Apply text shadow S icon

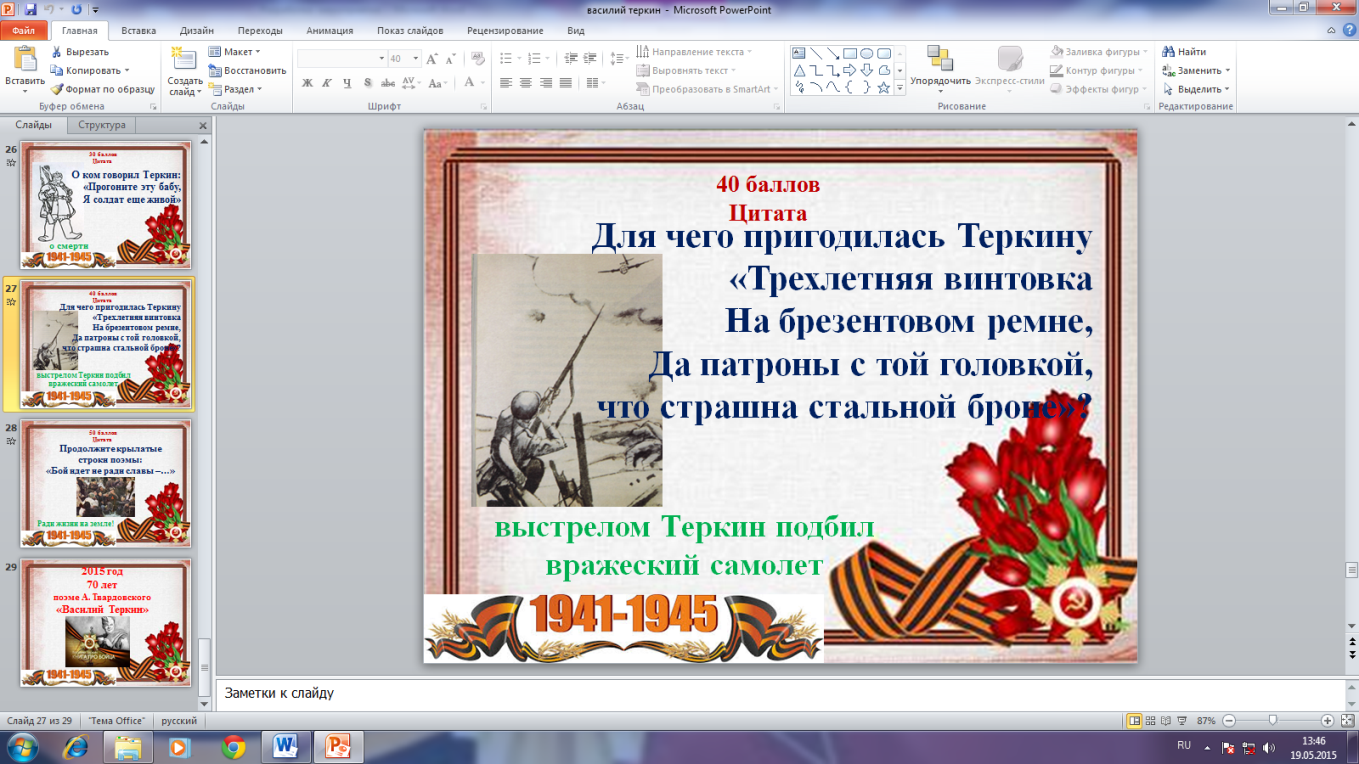(x=368, y=83)
